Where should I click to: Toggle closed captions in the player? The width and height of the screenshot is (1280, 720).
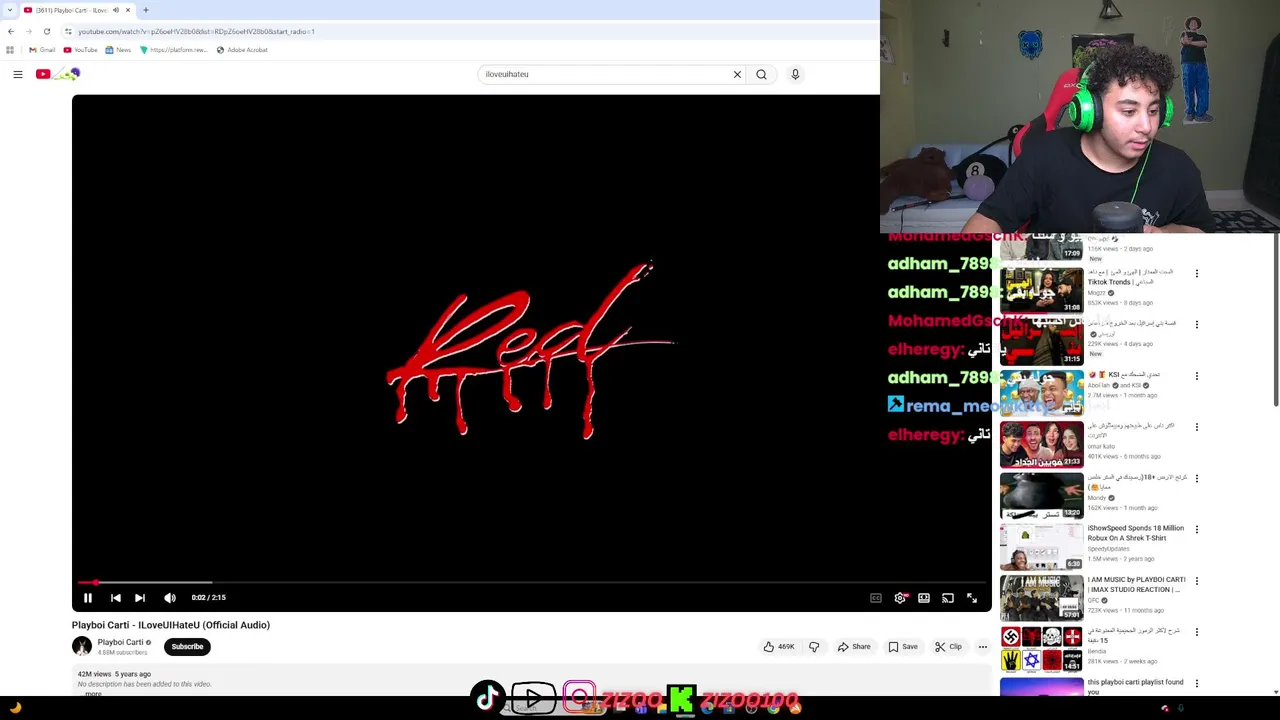(876, 598)
